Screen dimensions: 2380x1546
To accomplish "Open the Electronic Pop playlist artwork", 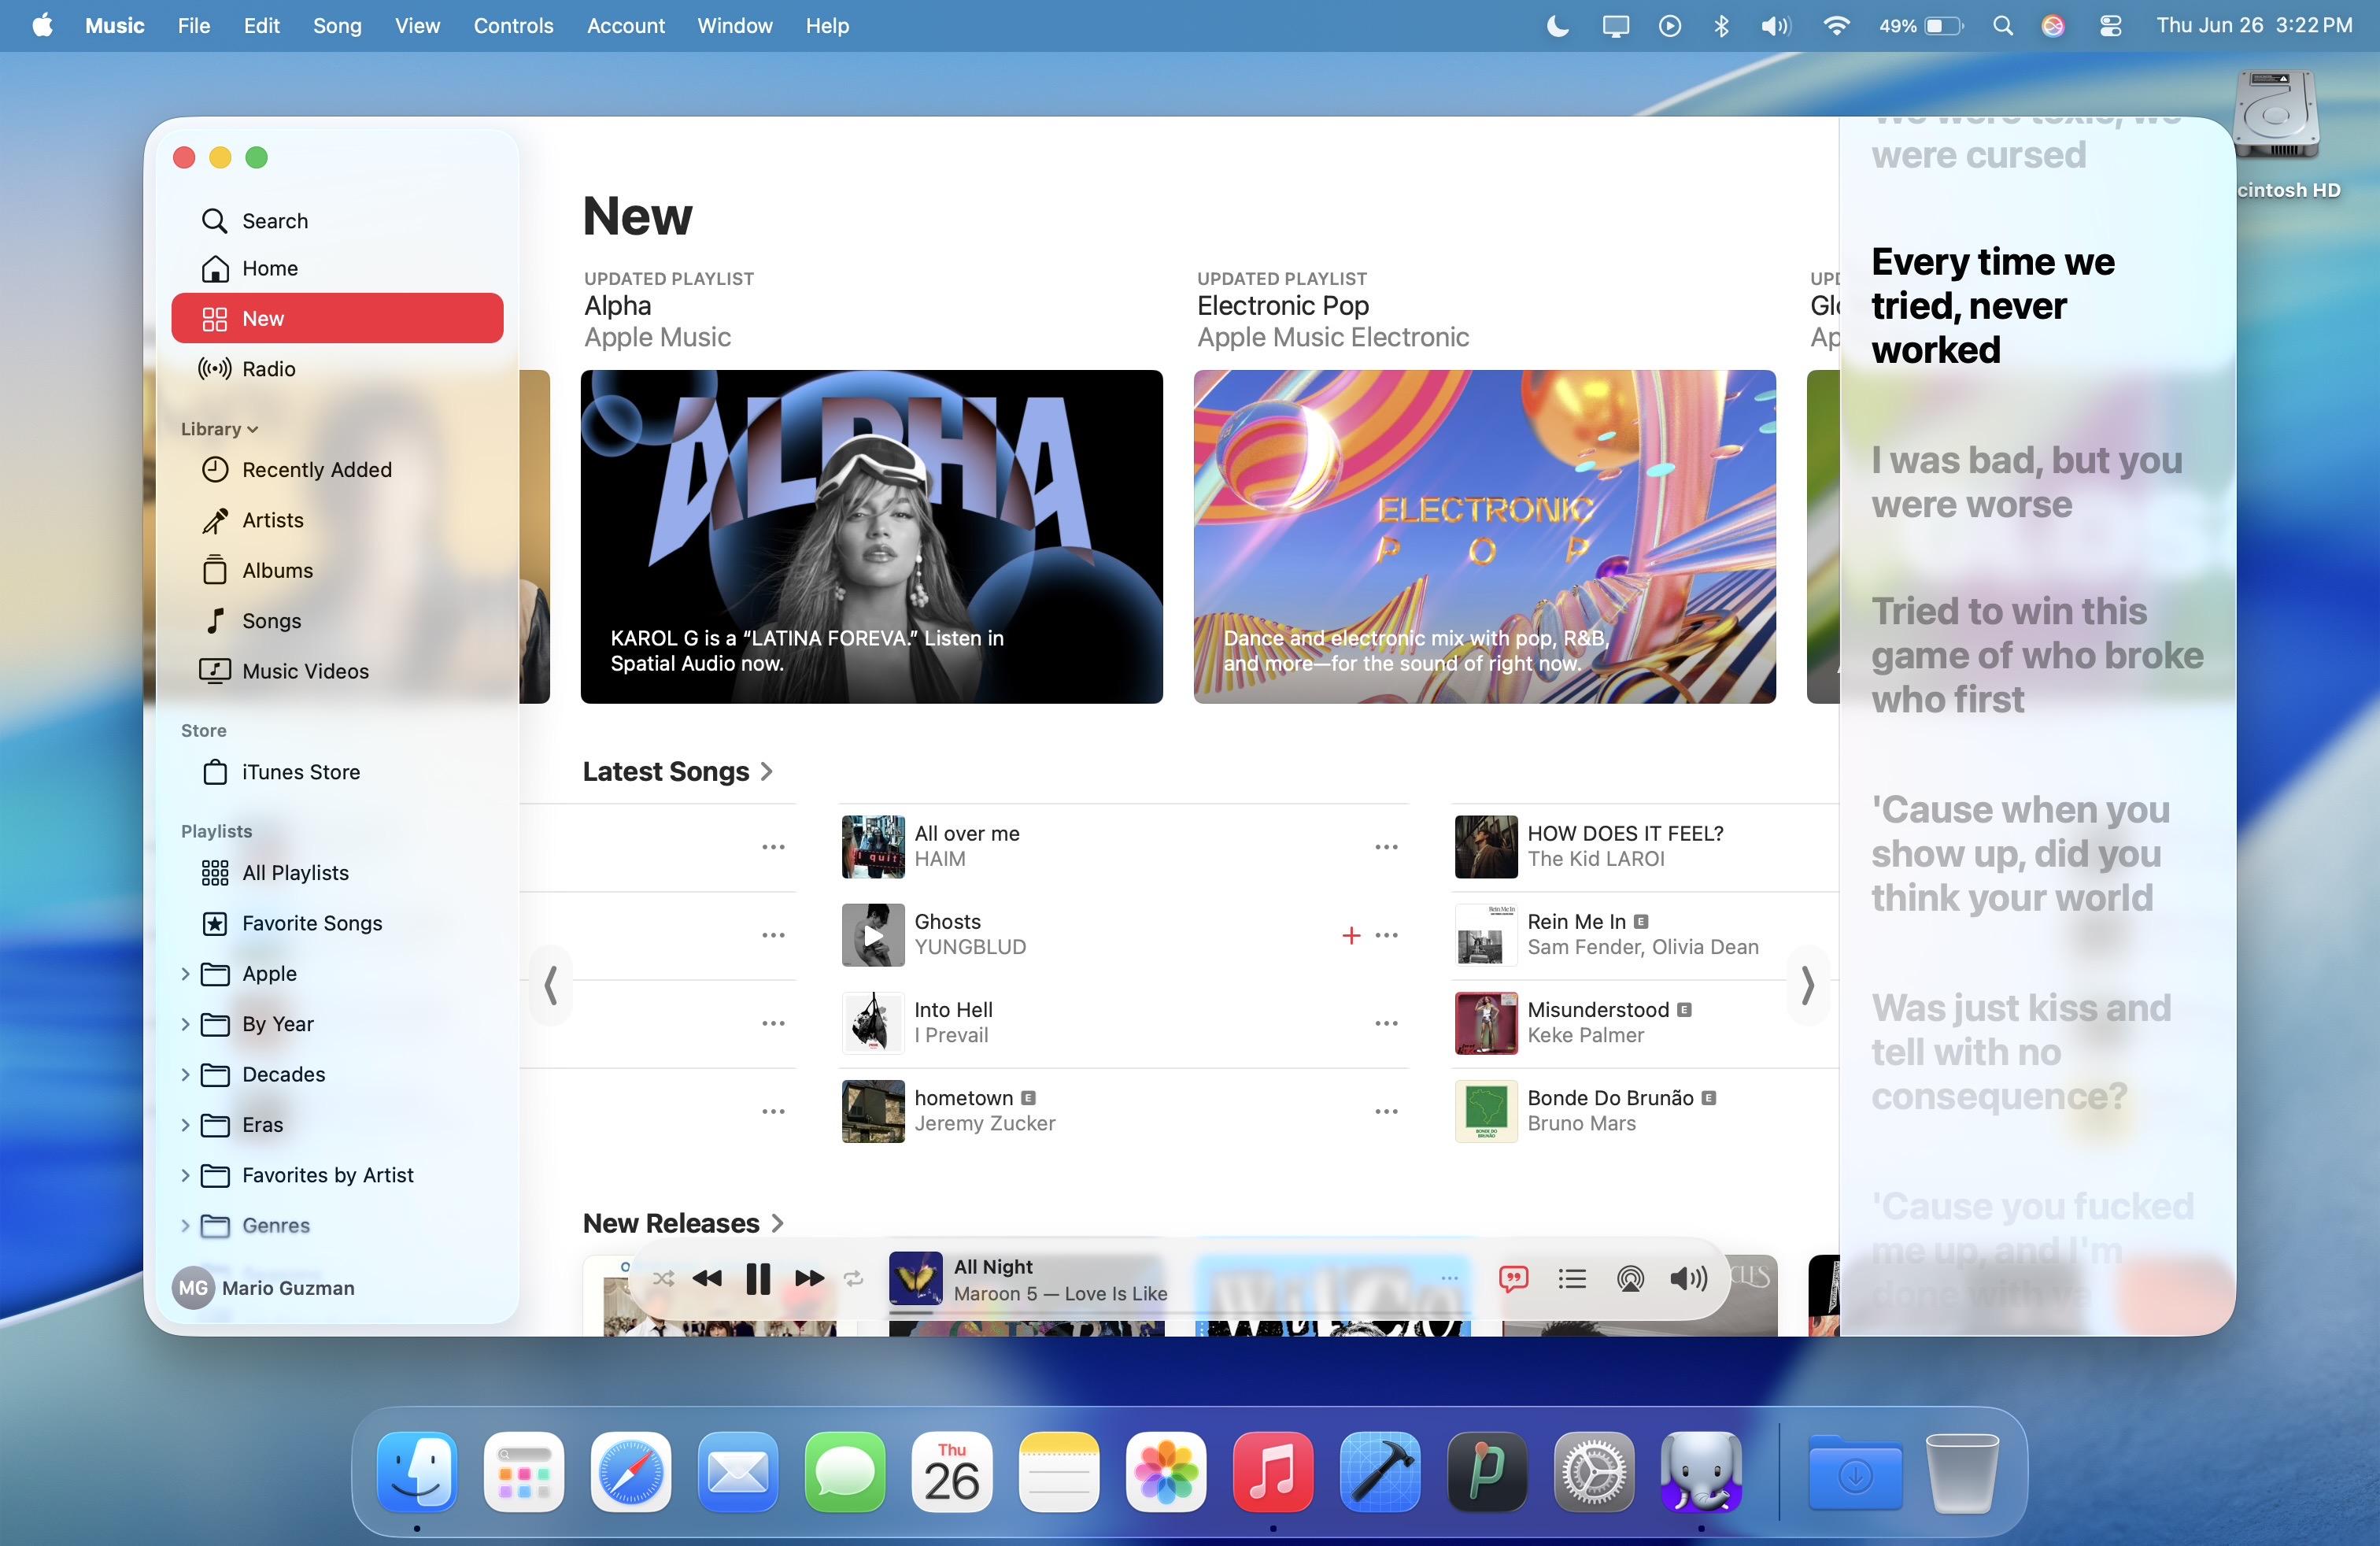I will click(1484, 536).
